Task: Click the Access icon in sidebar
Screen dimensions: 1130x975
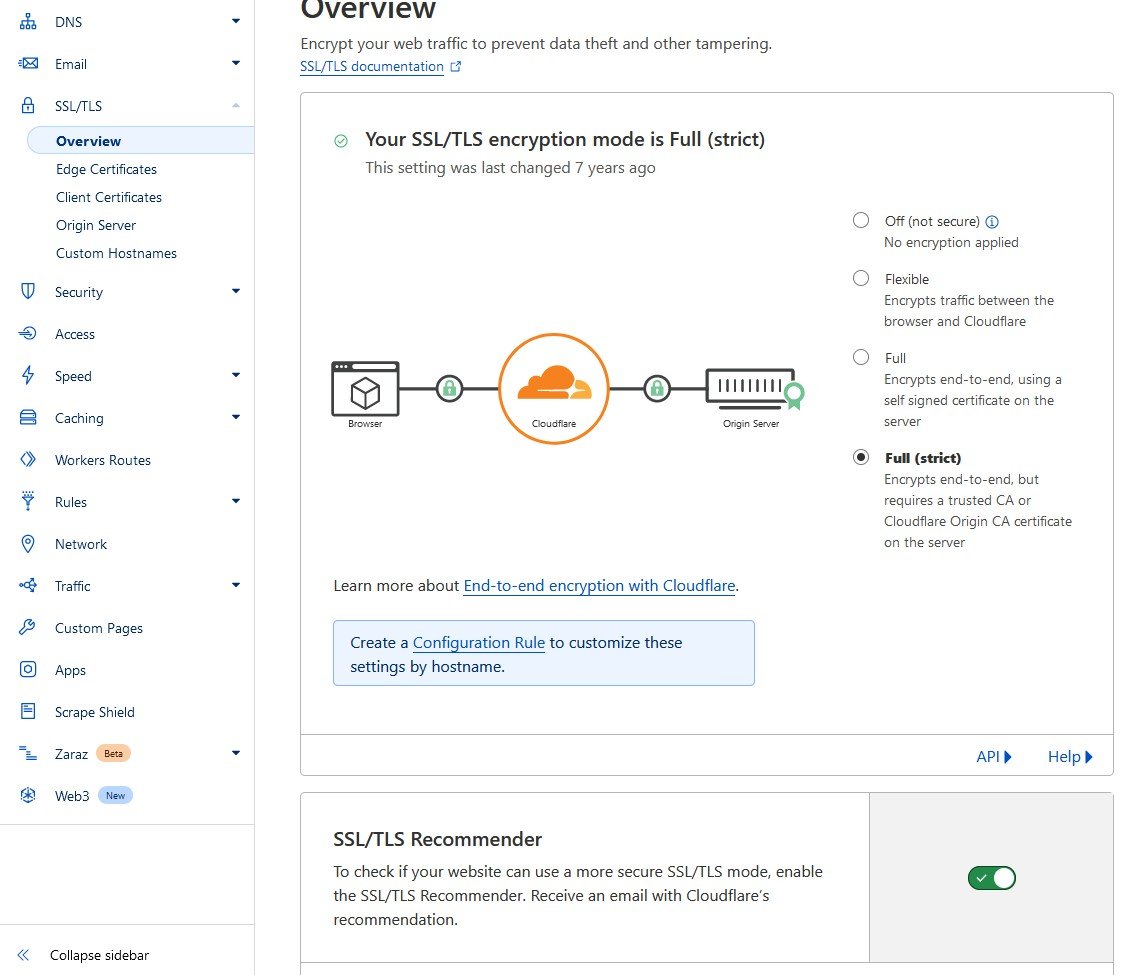Action: click(27, 333)
